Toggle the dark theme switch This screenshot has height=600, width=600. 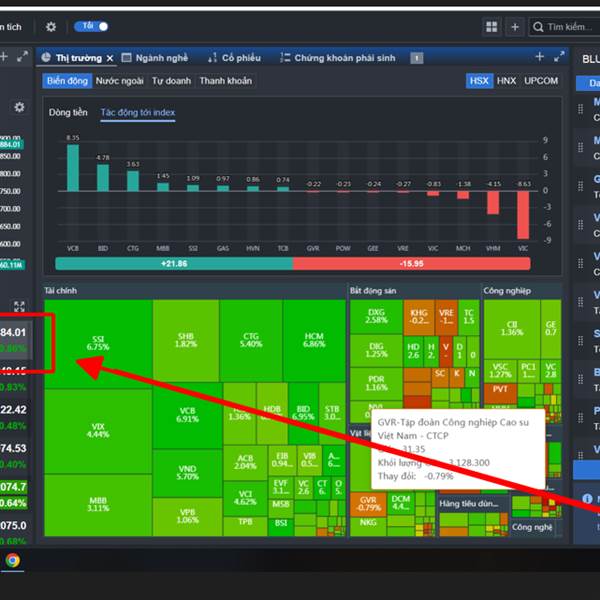point(91,26)
